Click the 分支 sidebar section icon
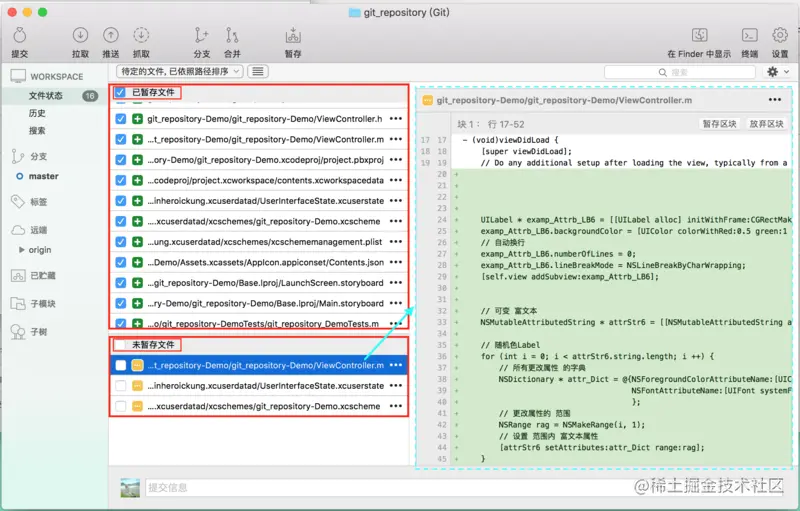 [18, 156]
